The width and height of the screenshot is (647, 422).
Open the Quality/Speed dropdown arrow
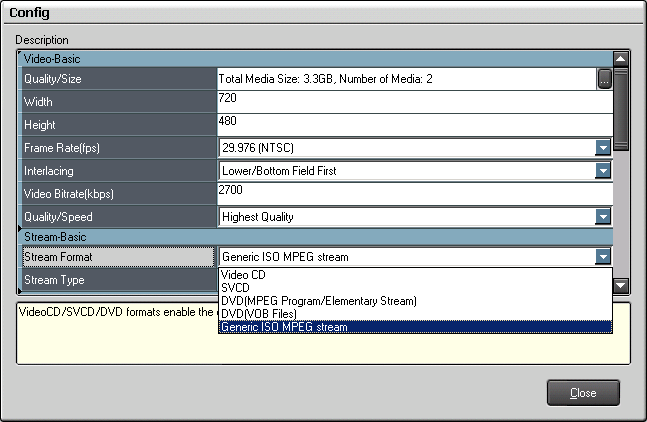coord(602,216)
